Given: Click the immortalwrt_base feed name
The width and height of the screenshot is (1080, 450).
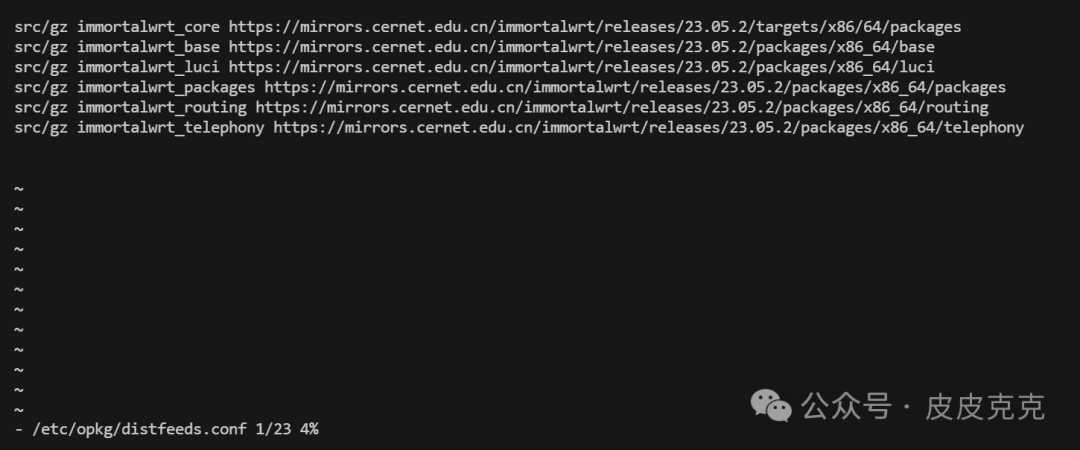Looking at the screenshot, I should coord(148,48).
